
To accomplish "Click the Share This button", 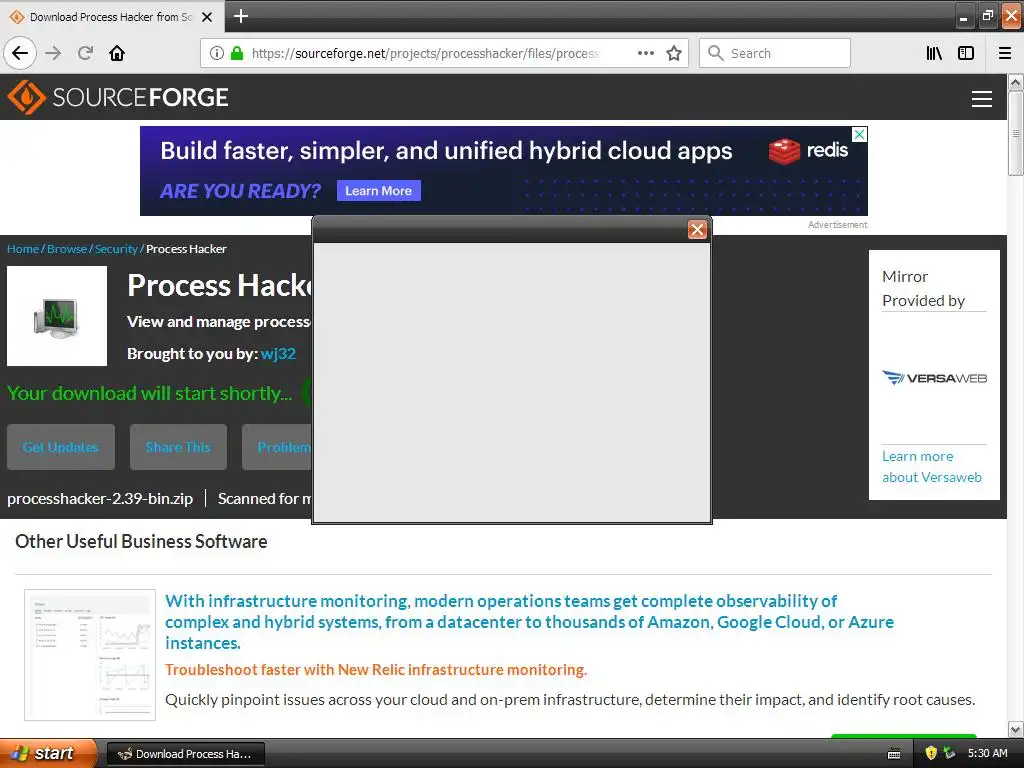I will point(178,447).
